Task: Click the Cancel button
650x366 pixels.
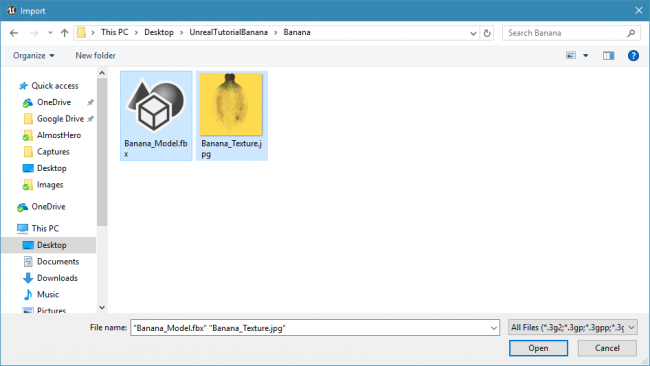Action: pos(607,348)
